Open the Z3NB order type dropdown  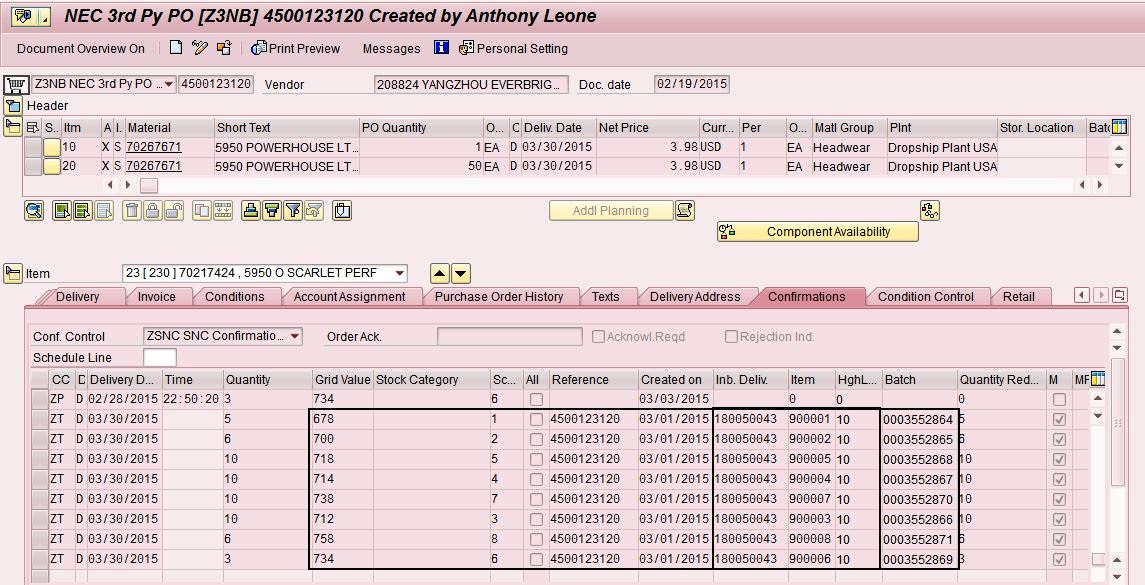click(x=167, y=84)
